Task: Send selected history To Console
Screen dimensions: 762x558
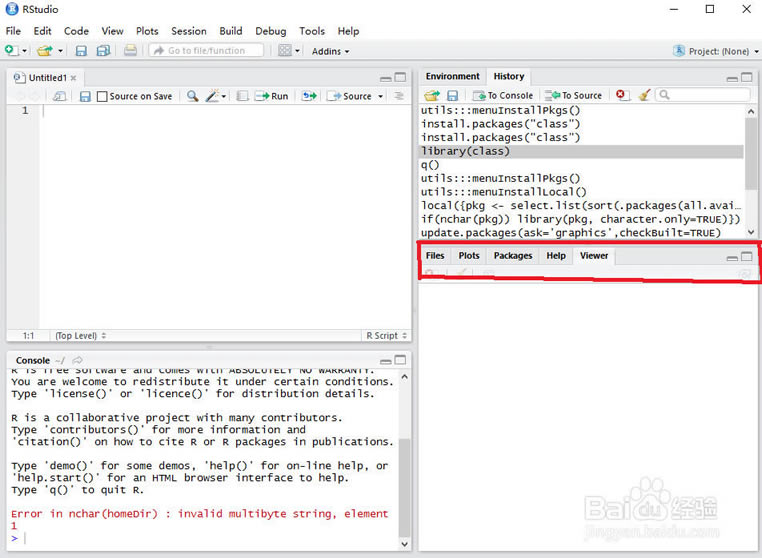Action: click(503, 95)
